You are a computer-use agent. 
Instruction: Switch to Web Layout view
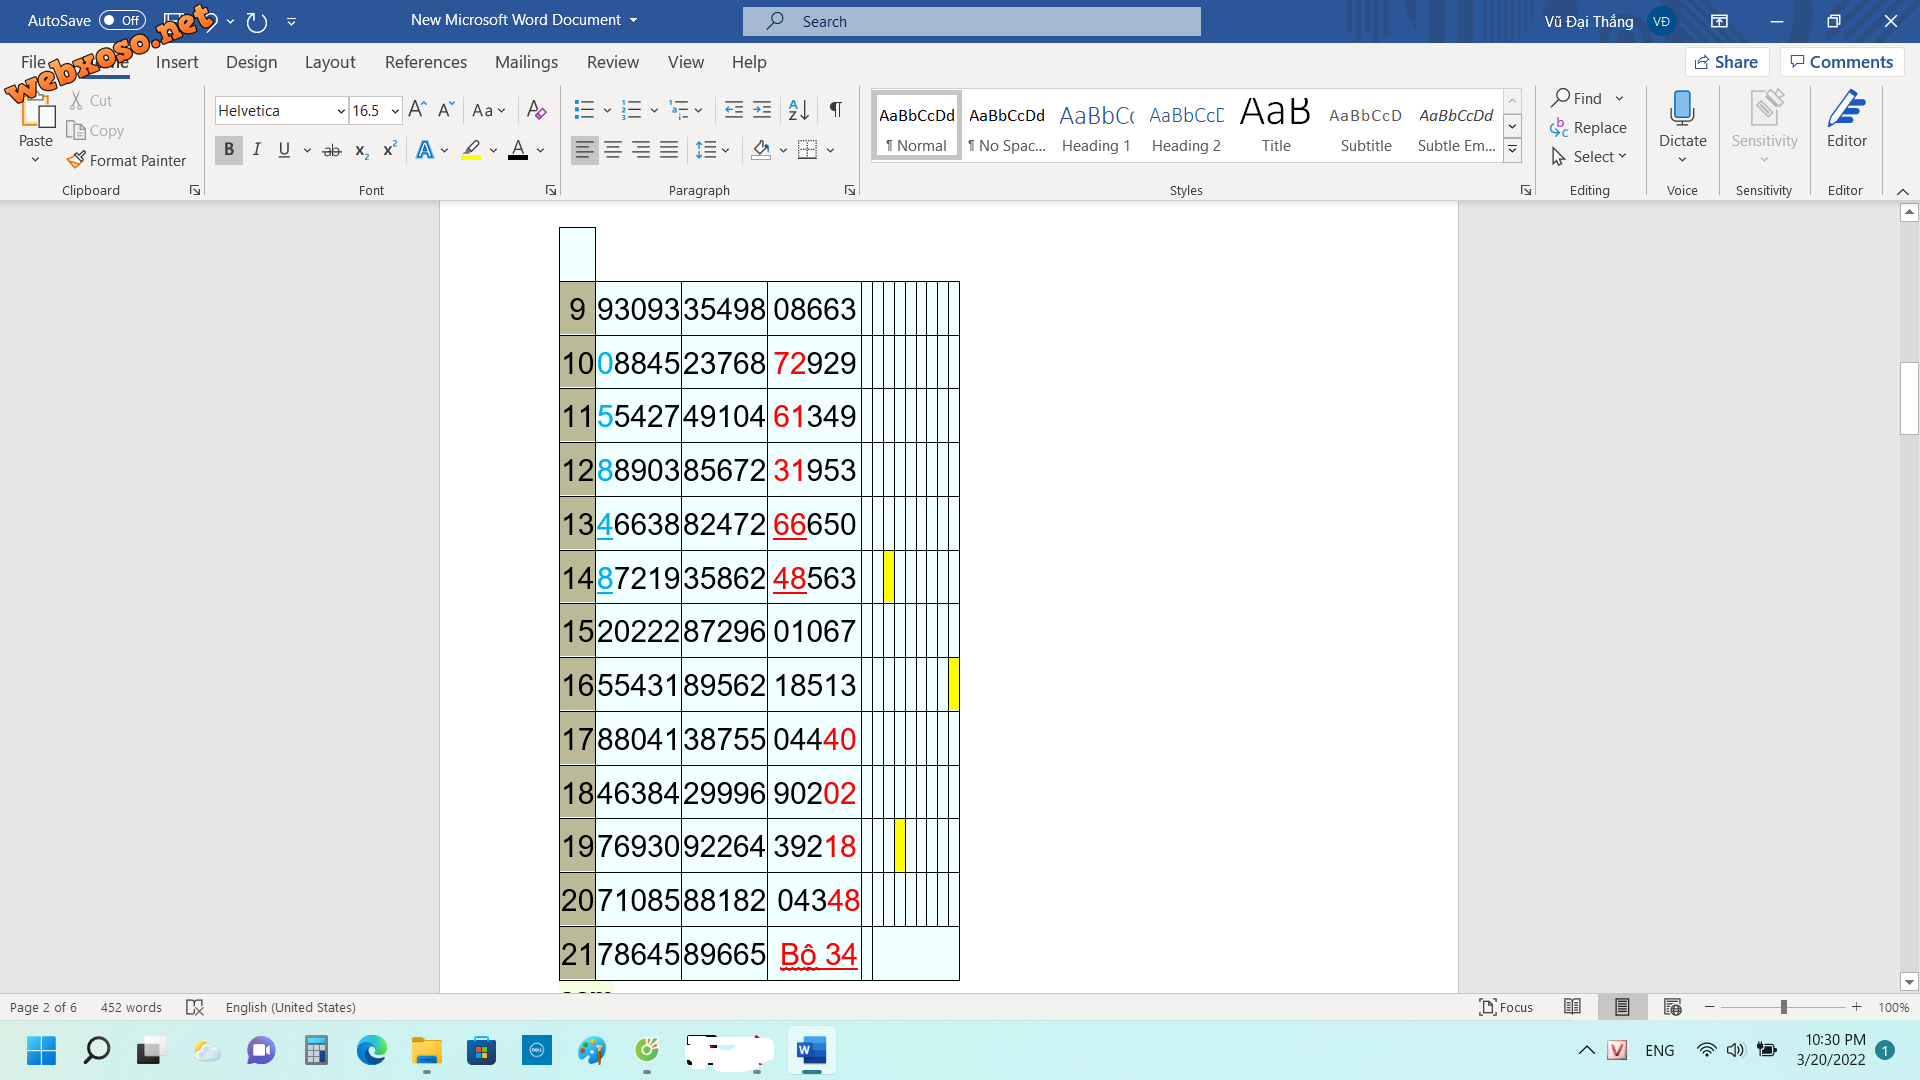tap(1672, 1007)
